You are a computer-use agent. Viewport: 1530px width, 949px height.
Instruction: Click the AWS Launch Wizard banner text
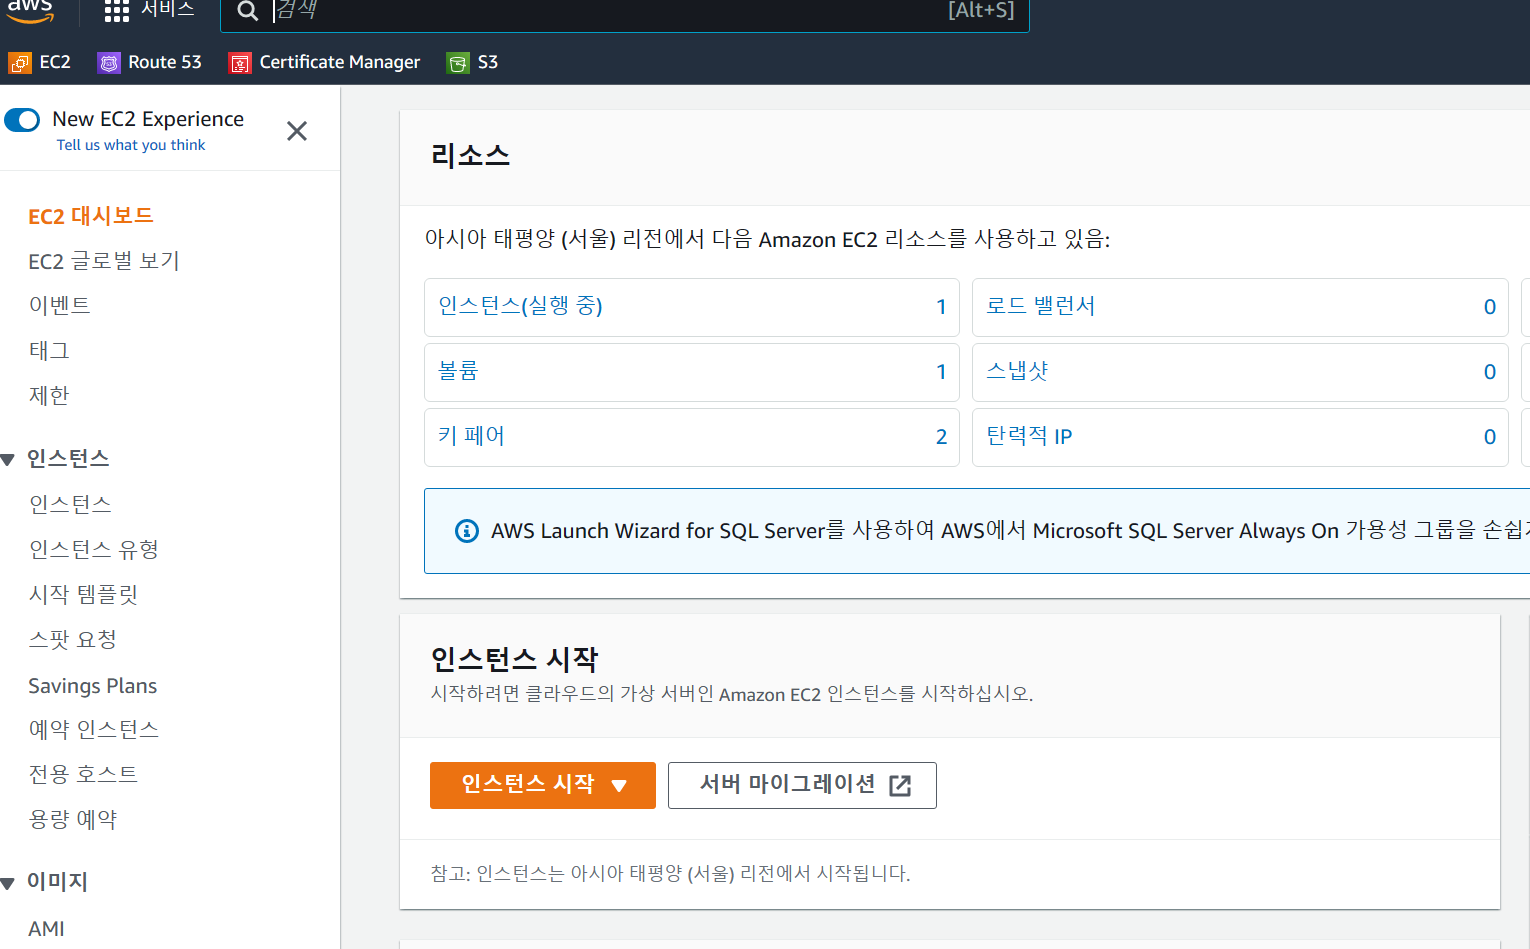pyautogui.click(x=1010, y=531)
